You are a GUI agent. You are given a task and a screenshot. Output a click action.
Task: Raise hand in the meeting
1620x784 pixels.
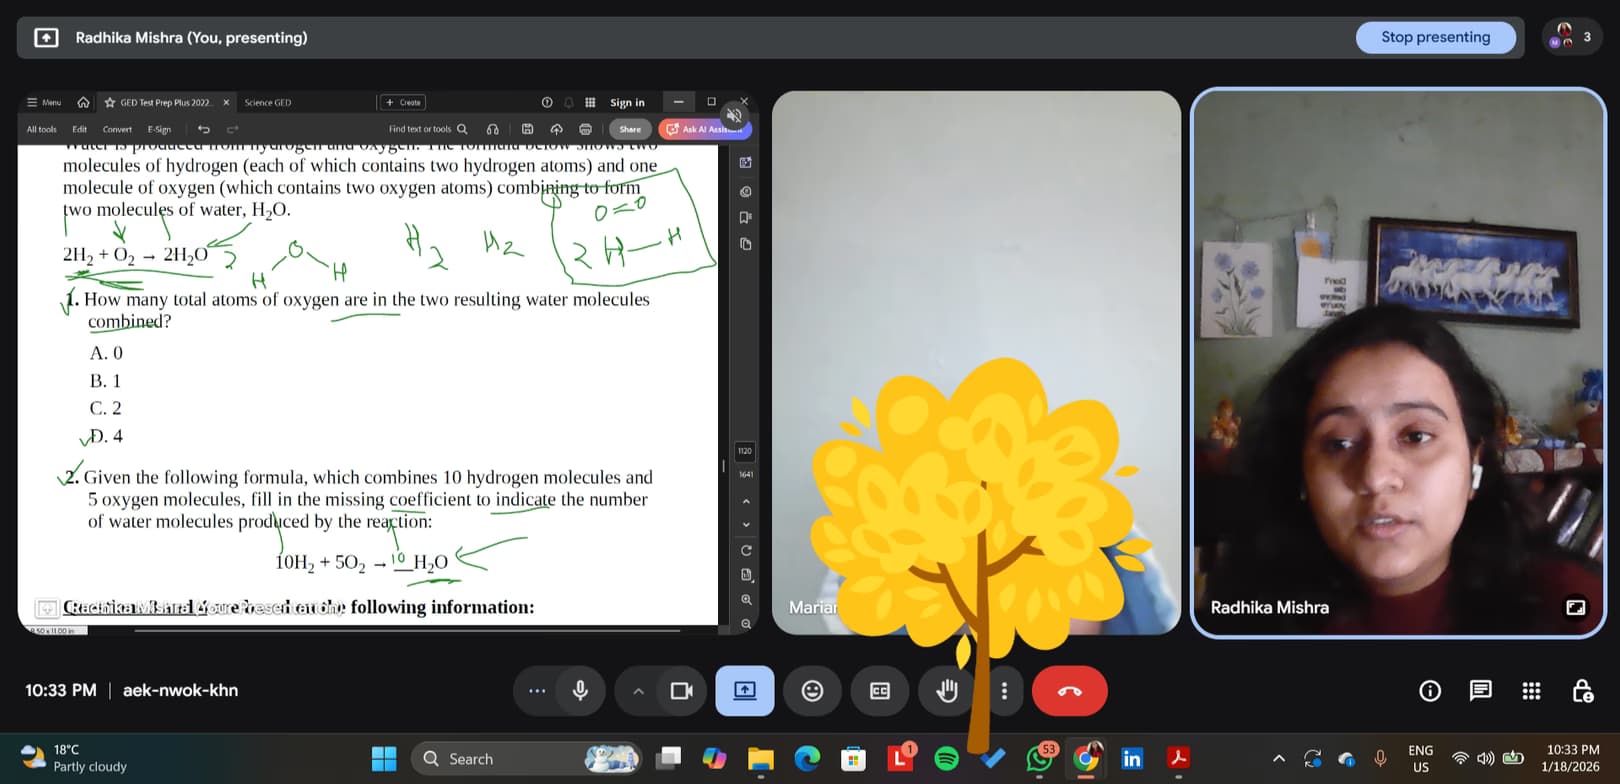[x=946, y=691]
